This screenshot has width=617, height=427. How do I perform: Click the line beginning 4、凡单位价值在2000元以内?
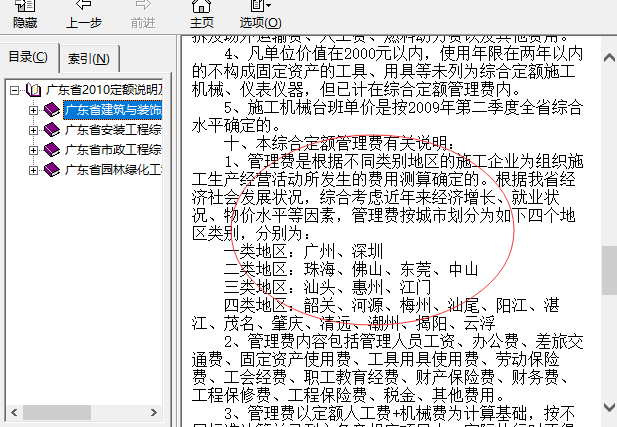(403, 54)
